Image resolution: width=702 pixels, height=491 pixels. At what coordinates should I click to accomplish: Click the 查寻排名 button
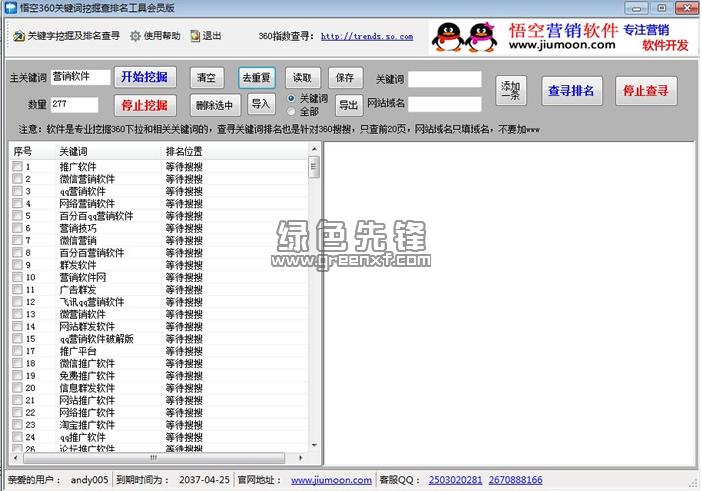pyautogui.click(x=572, y=91)
